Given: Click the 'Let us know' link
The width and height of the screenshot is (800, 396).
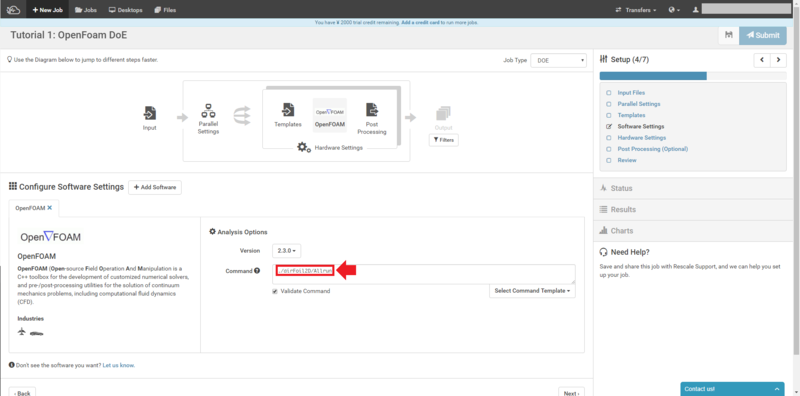Looking at the screenshot, I should coord(118,365).
